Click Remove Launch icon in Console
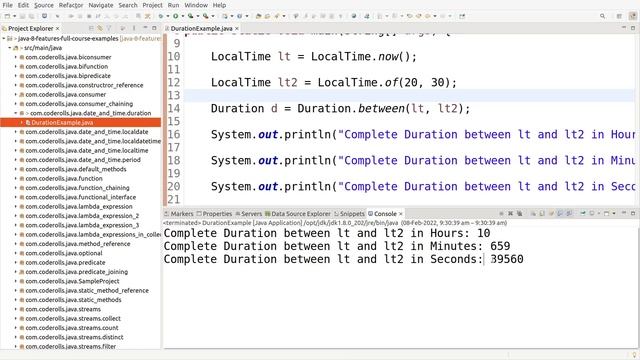Image resolution: width=640 pixels, height=360 pixels. point(510,213)
